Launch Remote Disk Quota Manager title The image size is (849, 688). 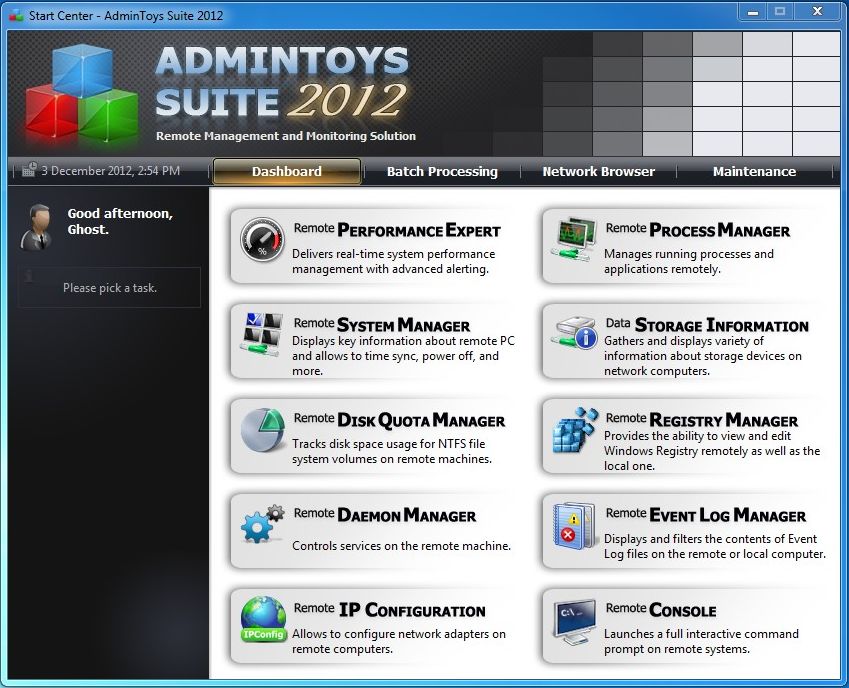(x=399, y=420)
